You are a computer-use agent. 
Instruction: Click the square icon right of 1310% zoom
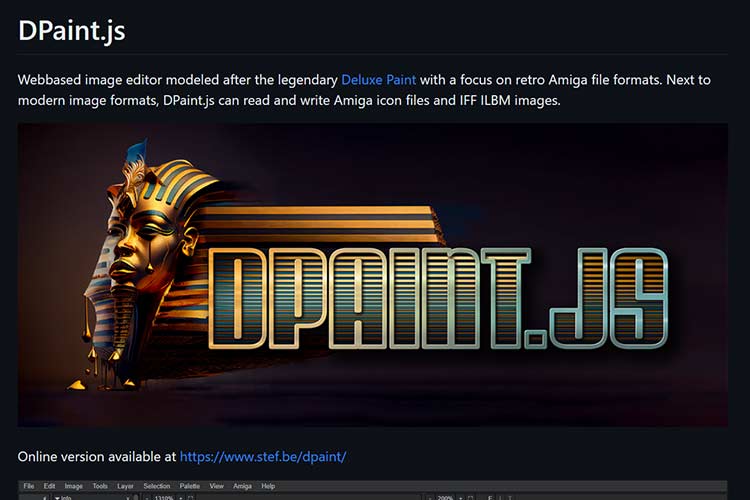click(190, 497)
